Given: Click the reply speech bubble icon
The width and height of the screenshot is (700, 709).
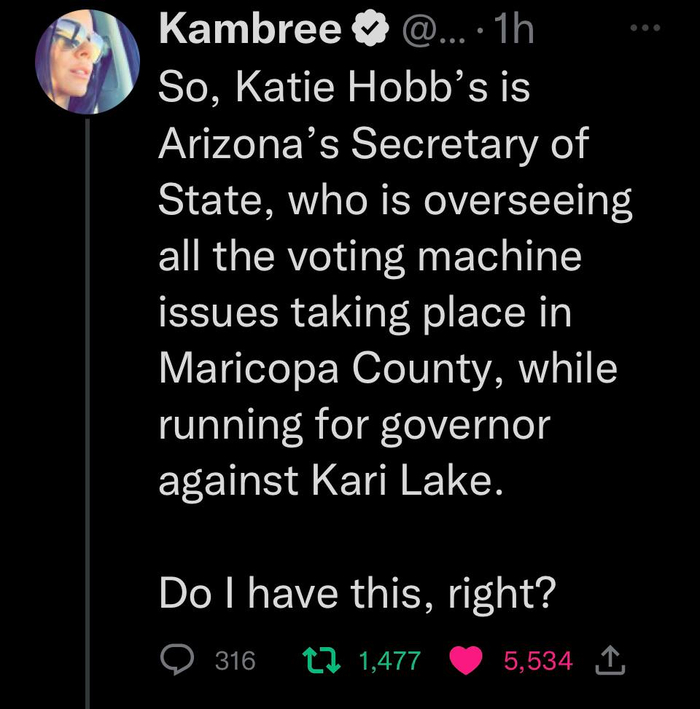Looking at the screenshot, I should click(180, 660).
